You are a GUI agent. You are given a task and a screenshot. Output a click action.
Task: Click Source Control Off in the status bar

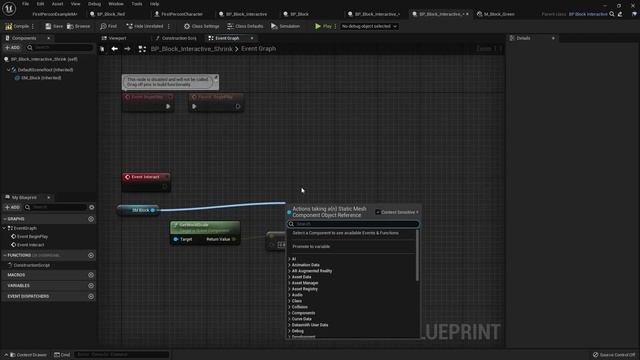point(614,355)
